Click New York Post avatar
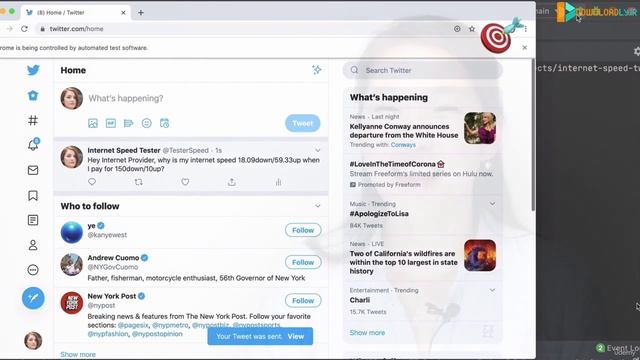The height and width of the screenshot is (360, 640). [72, 302]
